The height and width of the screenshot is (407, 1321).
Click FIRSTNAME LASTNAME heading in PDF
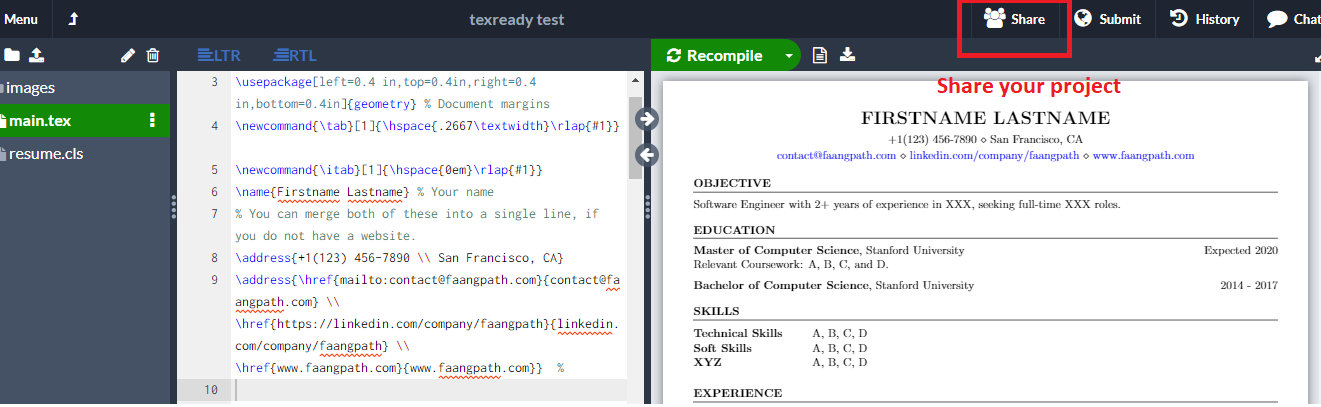click(985, 118)
